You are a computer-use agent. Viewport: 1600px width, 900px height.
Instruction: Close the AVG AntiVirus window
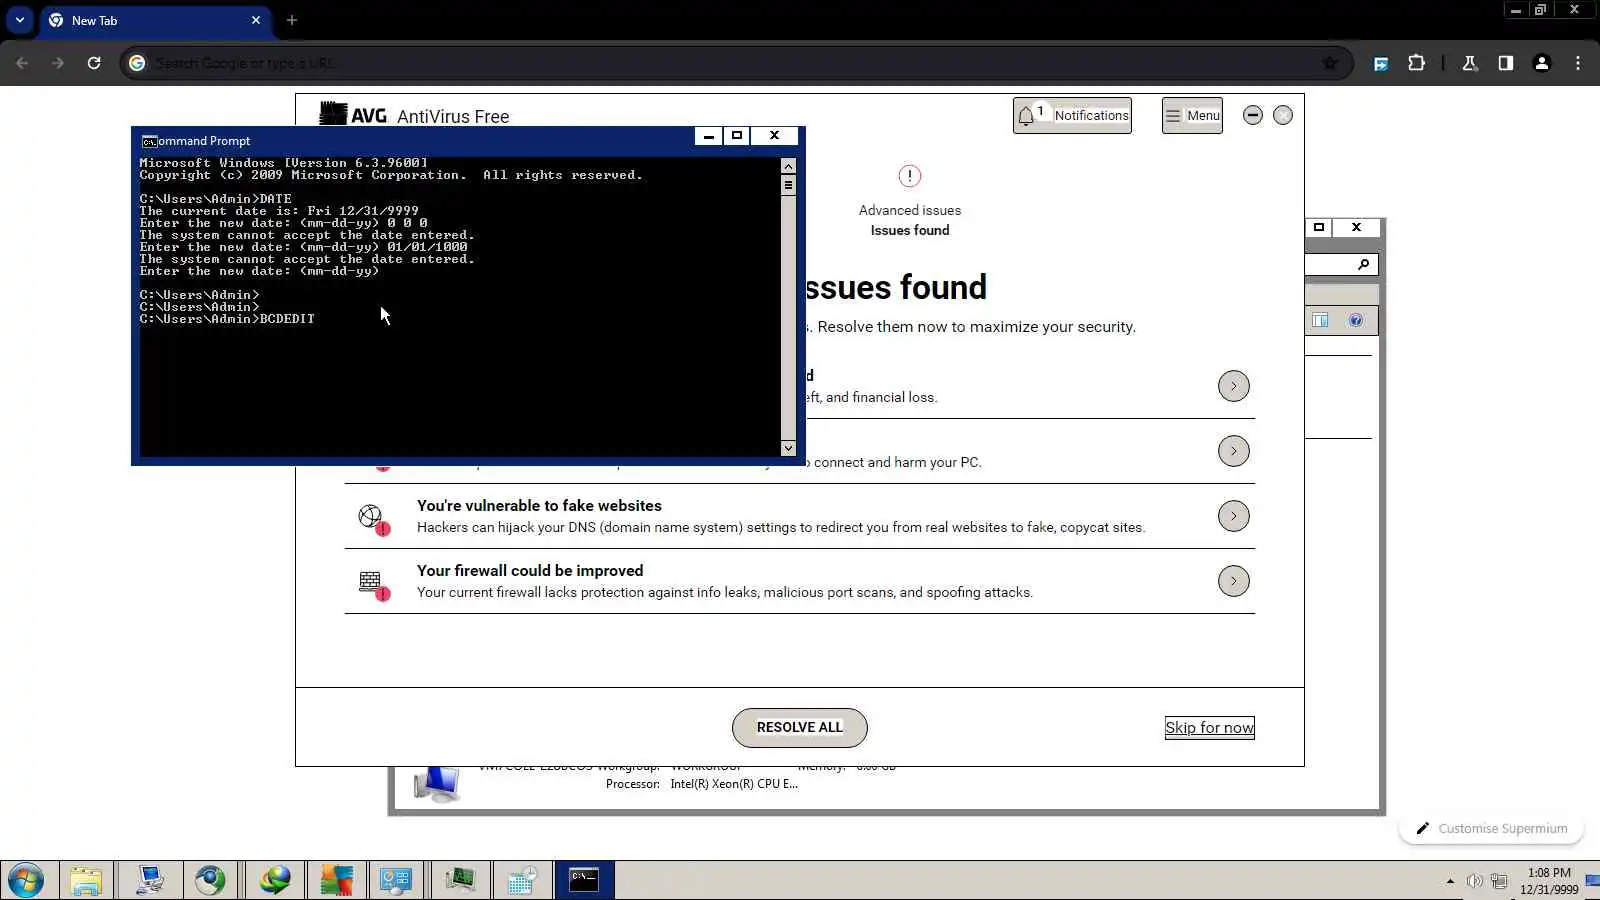(x=1283, y=115)
